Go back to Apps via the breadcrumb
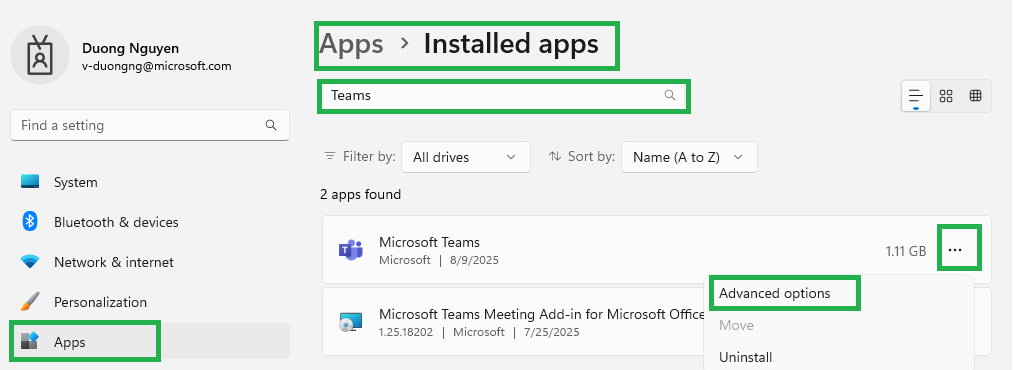 pos(352,44)
